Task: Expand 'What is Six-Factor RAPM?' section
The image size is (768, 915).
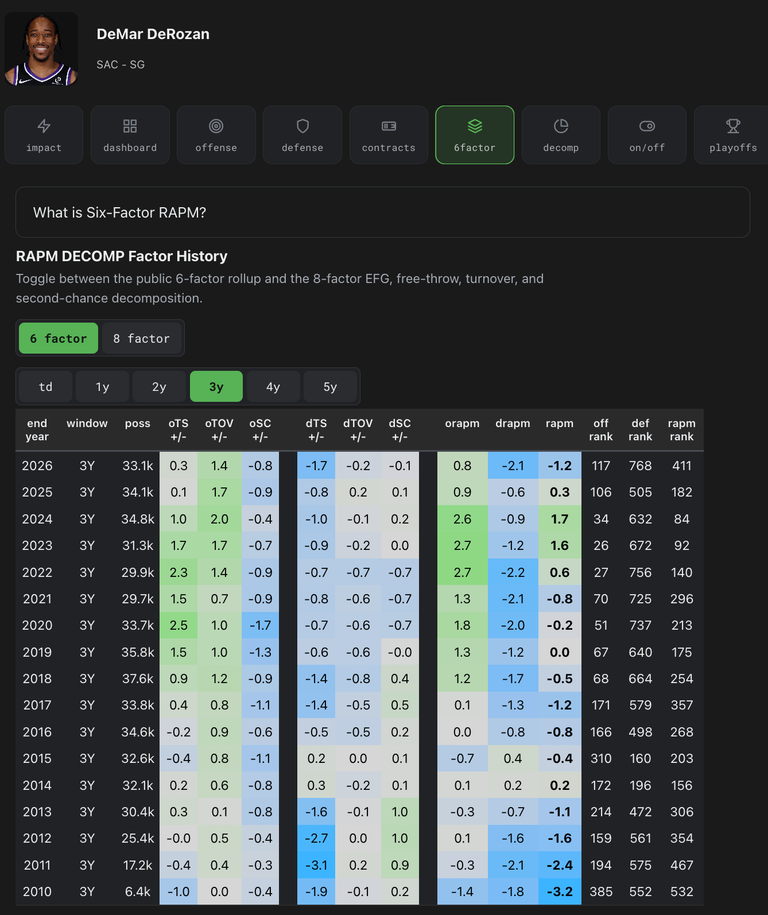Action: click(383, 212)
